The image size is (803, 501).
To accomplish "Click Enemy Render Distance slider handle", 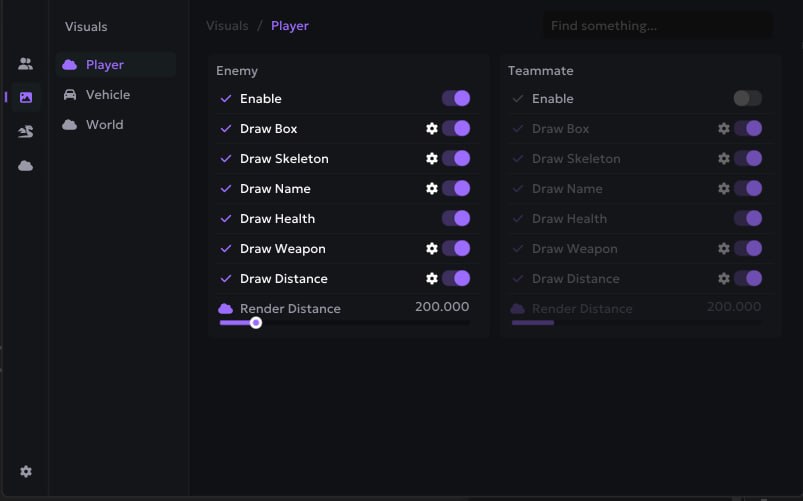I will click(x=256, y=323).
